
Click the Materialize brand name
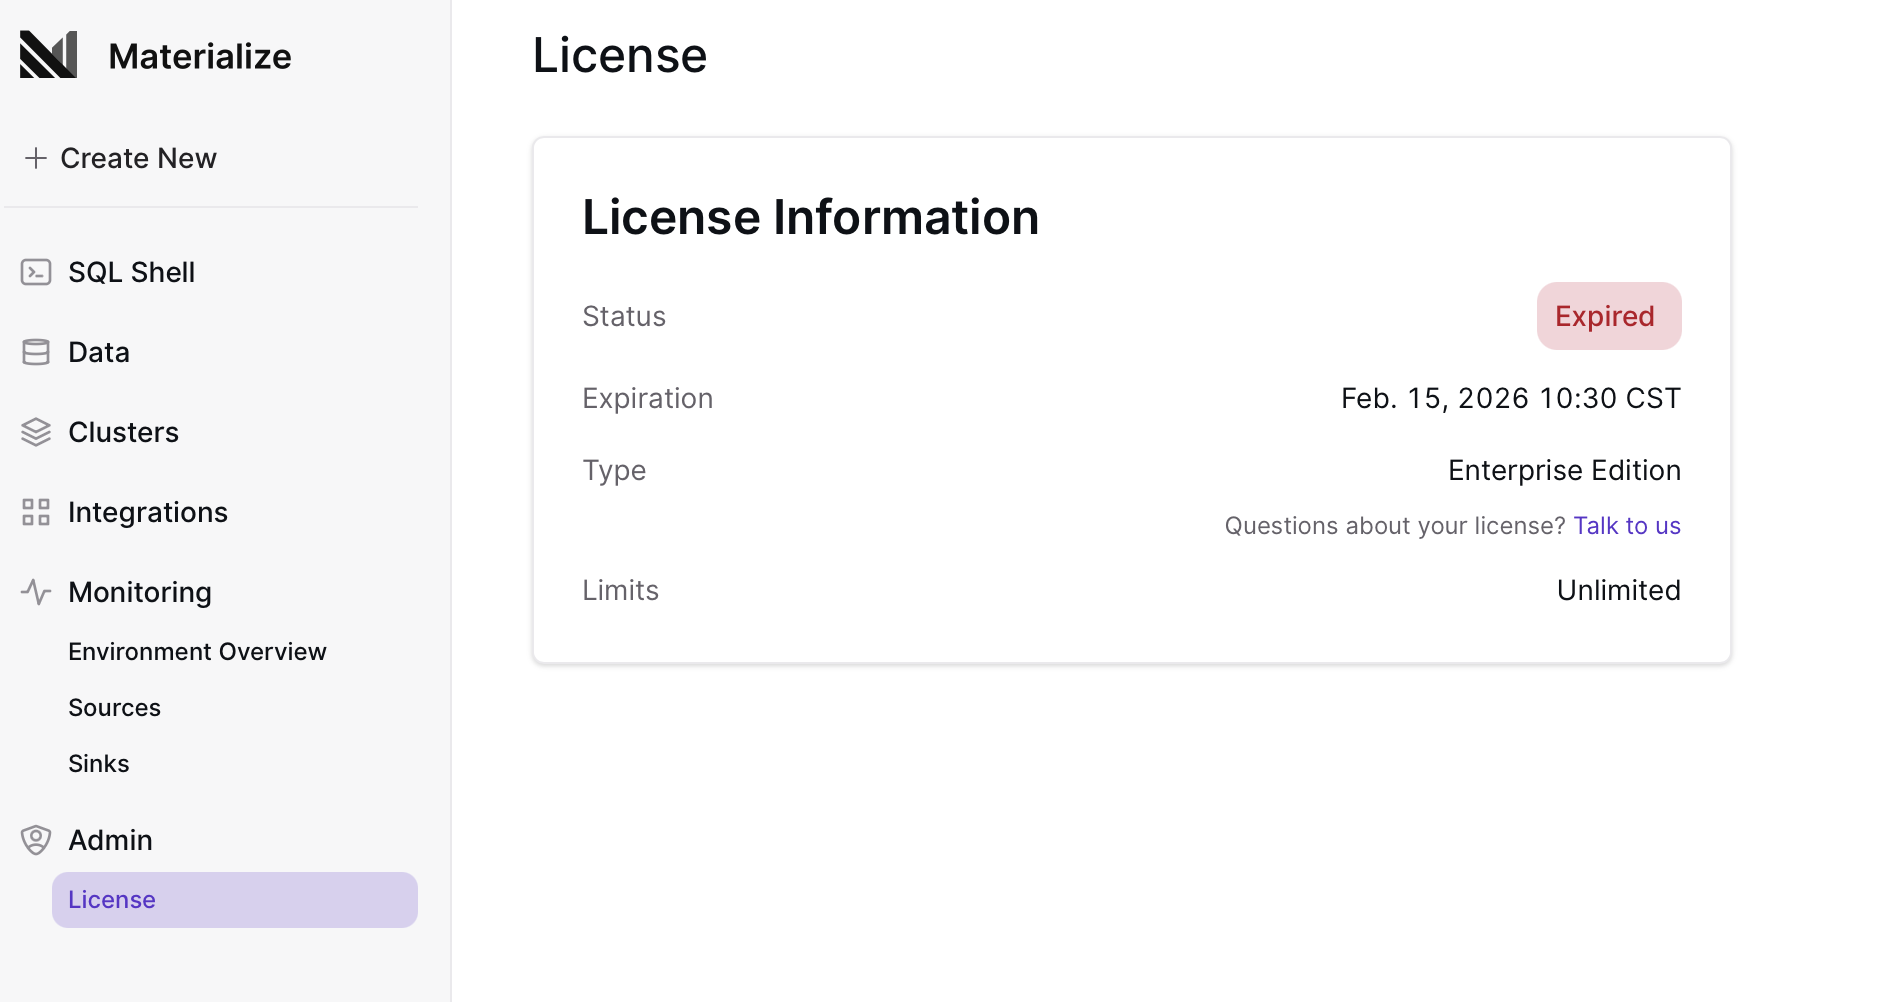point(200,56)
